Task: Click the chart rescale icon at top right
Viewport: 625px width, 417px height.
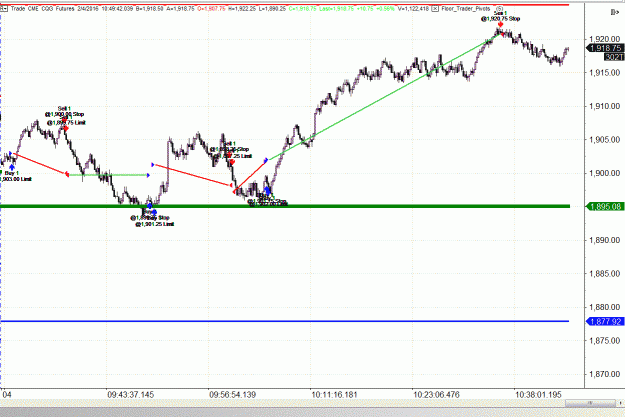Action: 615,13
